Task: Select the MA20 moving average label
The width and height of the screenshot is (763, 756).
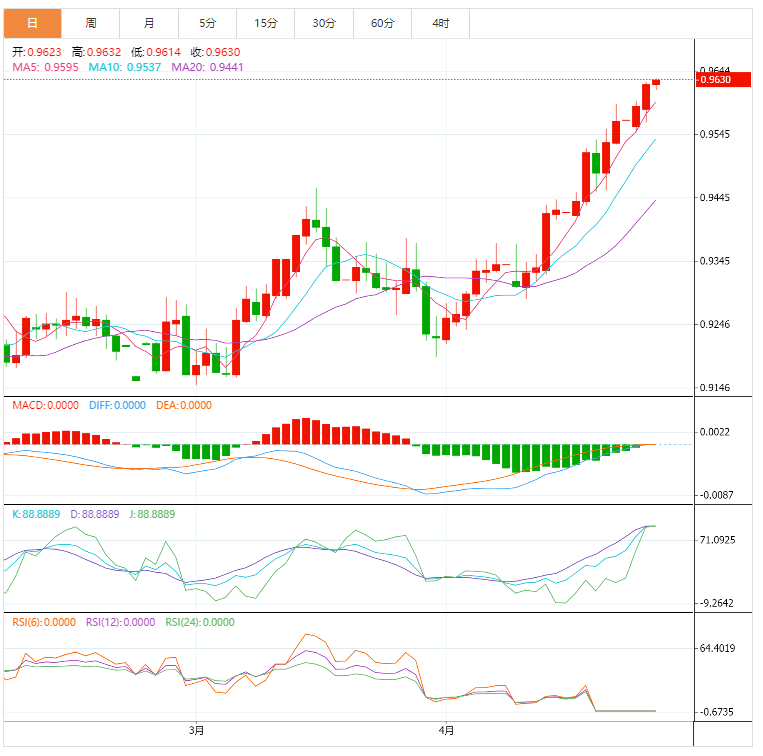Action: pos(207,67)
